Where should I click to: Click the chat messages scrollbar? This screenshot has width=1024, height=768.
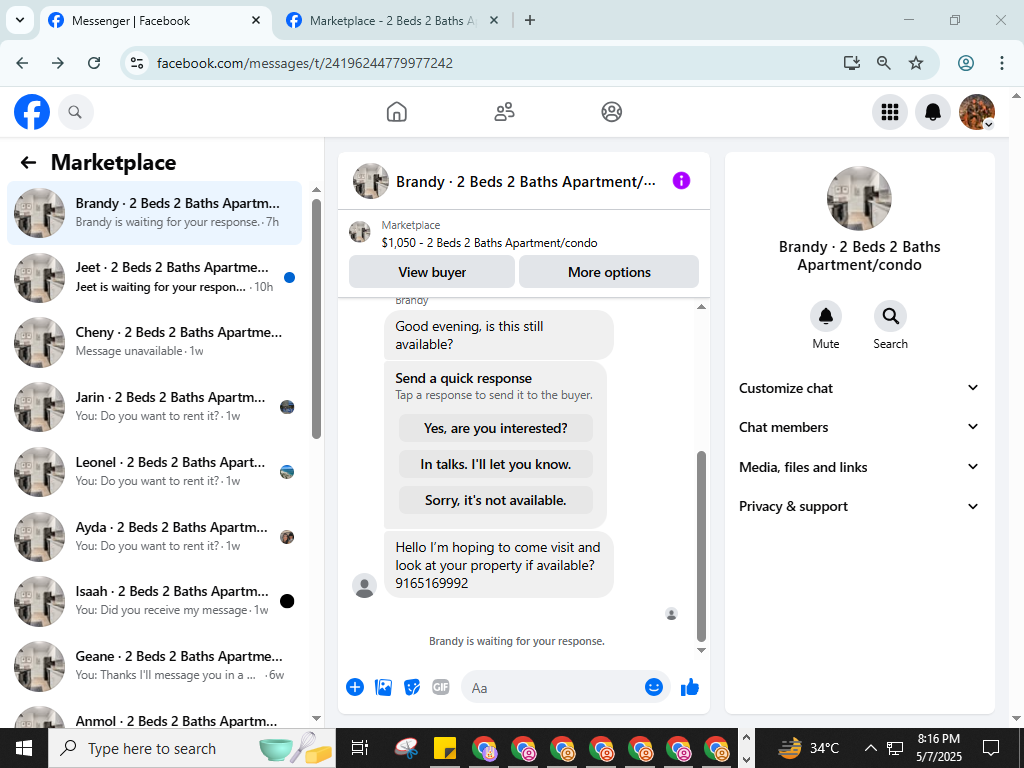[701, 546]
